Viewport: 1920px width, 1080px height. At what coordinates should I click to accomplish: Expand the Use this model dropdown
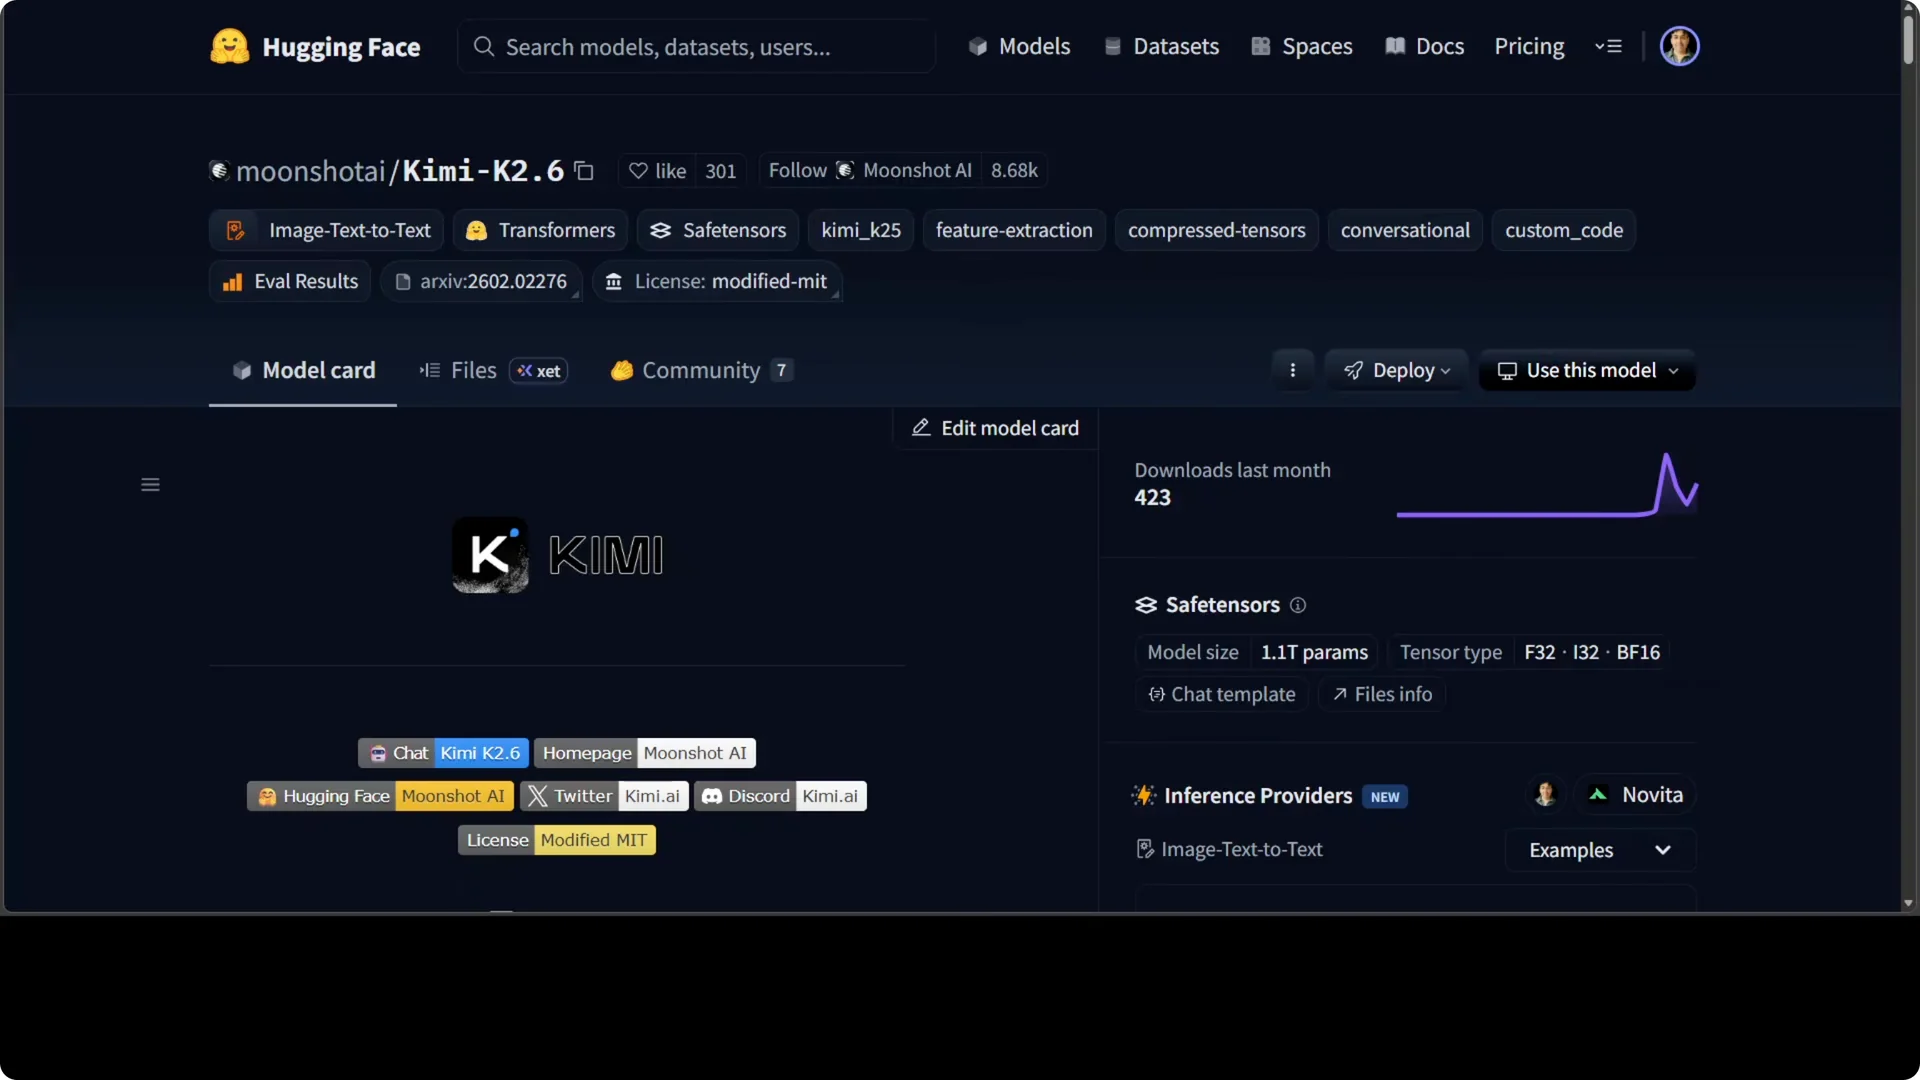(x=1587, y=371)
